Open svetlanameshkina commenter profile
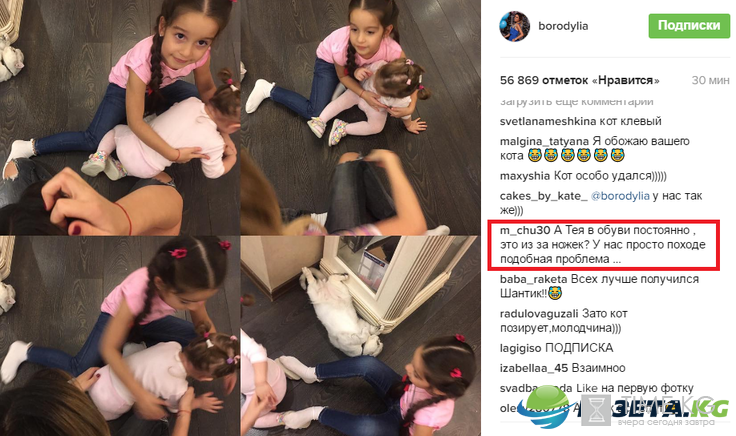The image size is (736, 436). (541, 121)
